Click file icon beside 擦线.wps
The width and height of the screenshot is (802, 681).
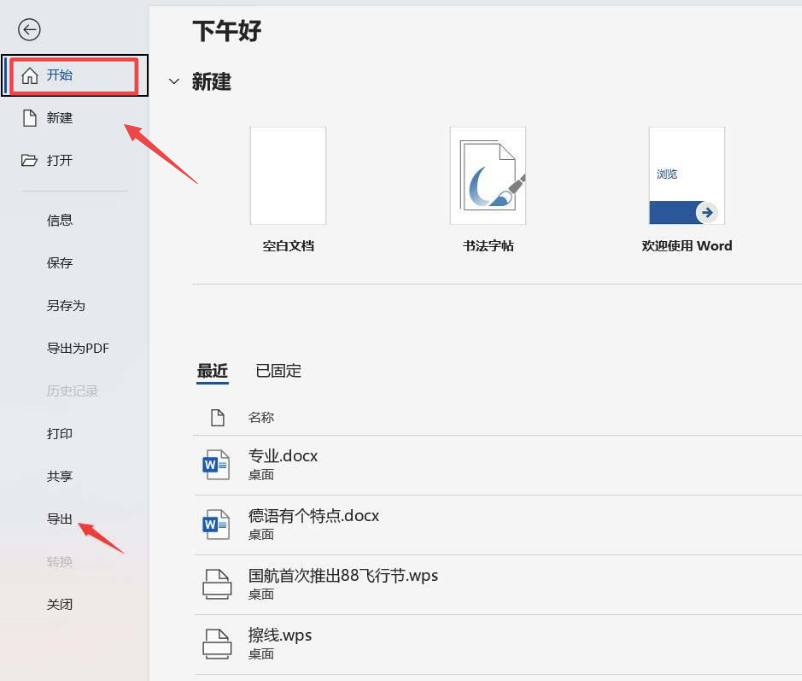click(217, 644)
